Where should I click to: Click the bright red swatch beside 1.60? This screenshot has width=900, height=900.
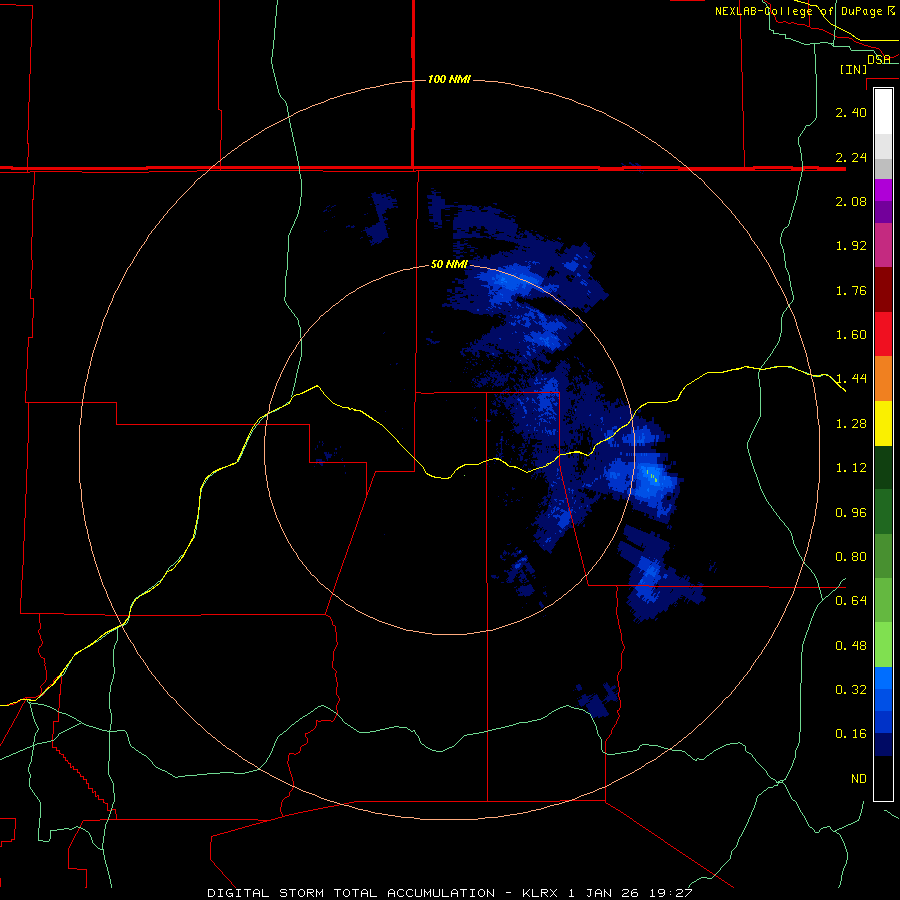(x=883, y=334)
